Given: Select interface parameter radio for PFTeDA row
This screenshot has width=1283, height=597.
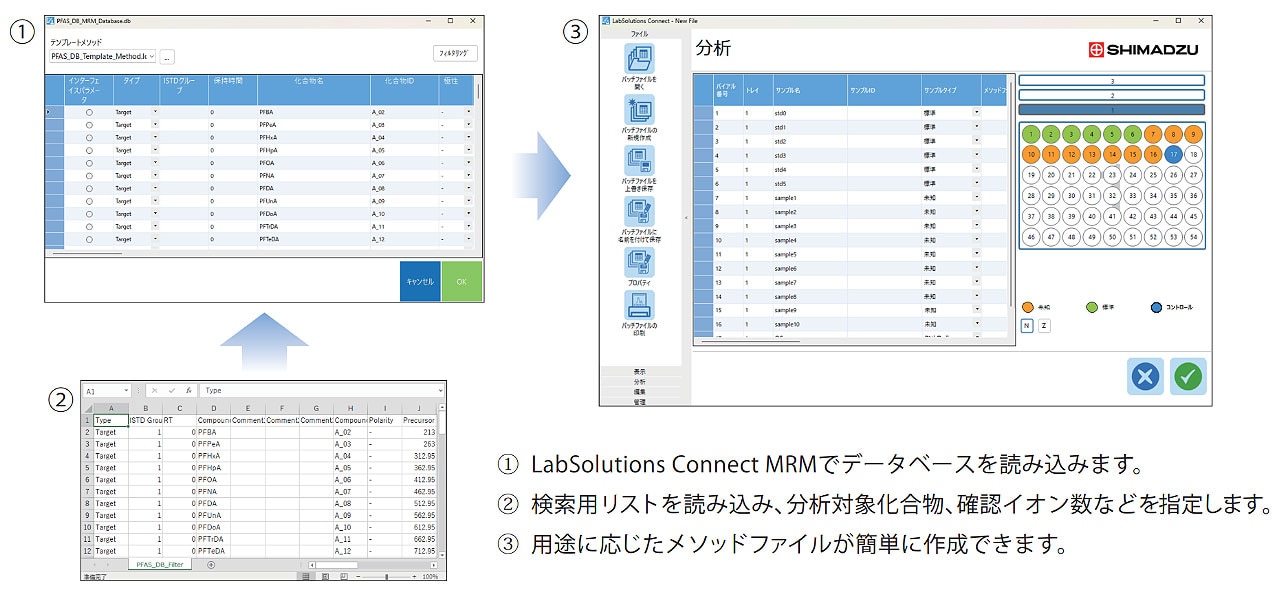Looking at the screenshot, I should coord(89,239).
